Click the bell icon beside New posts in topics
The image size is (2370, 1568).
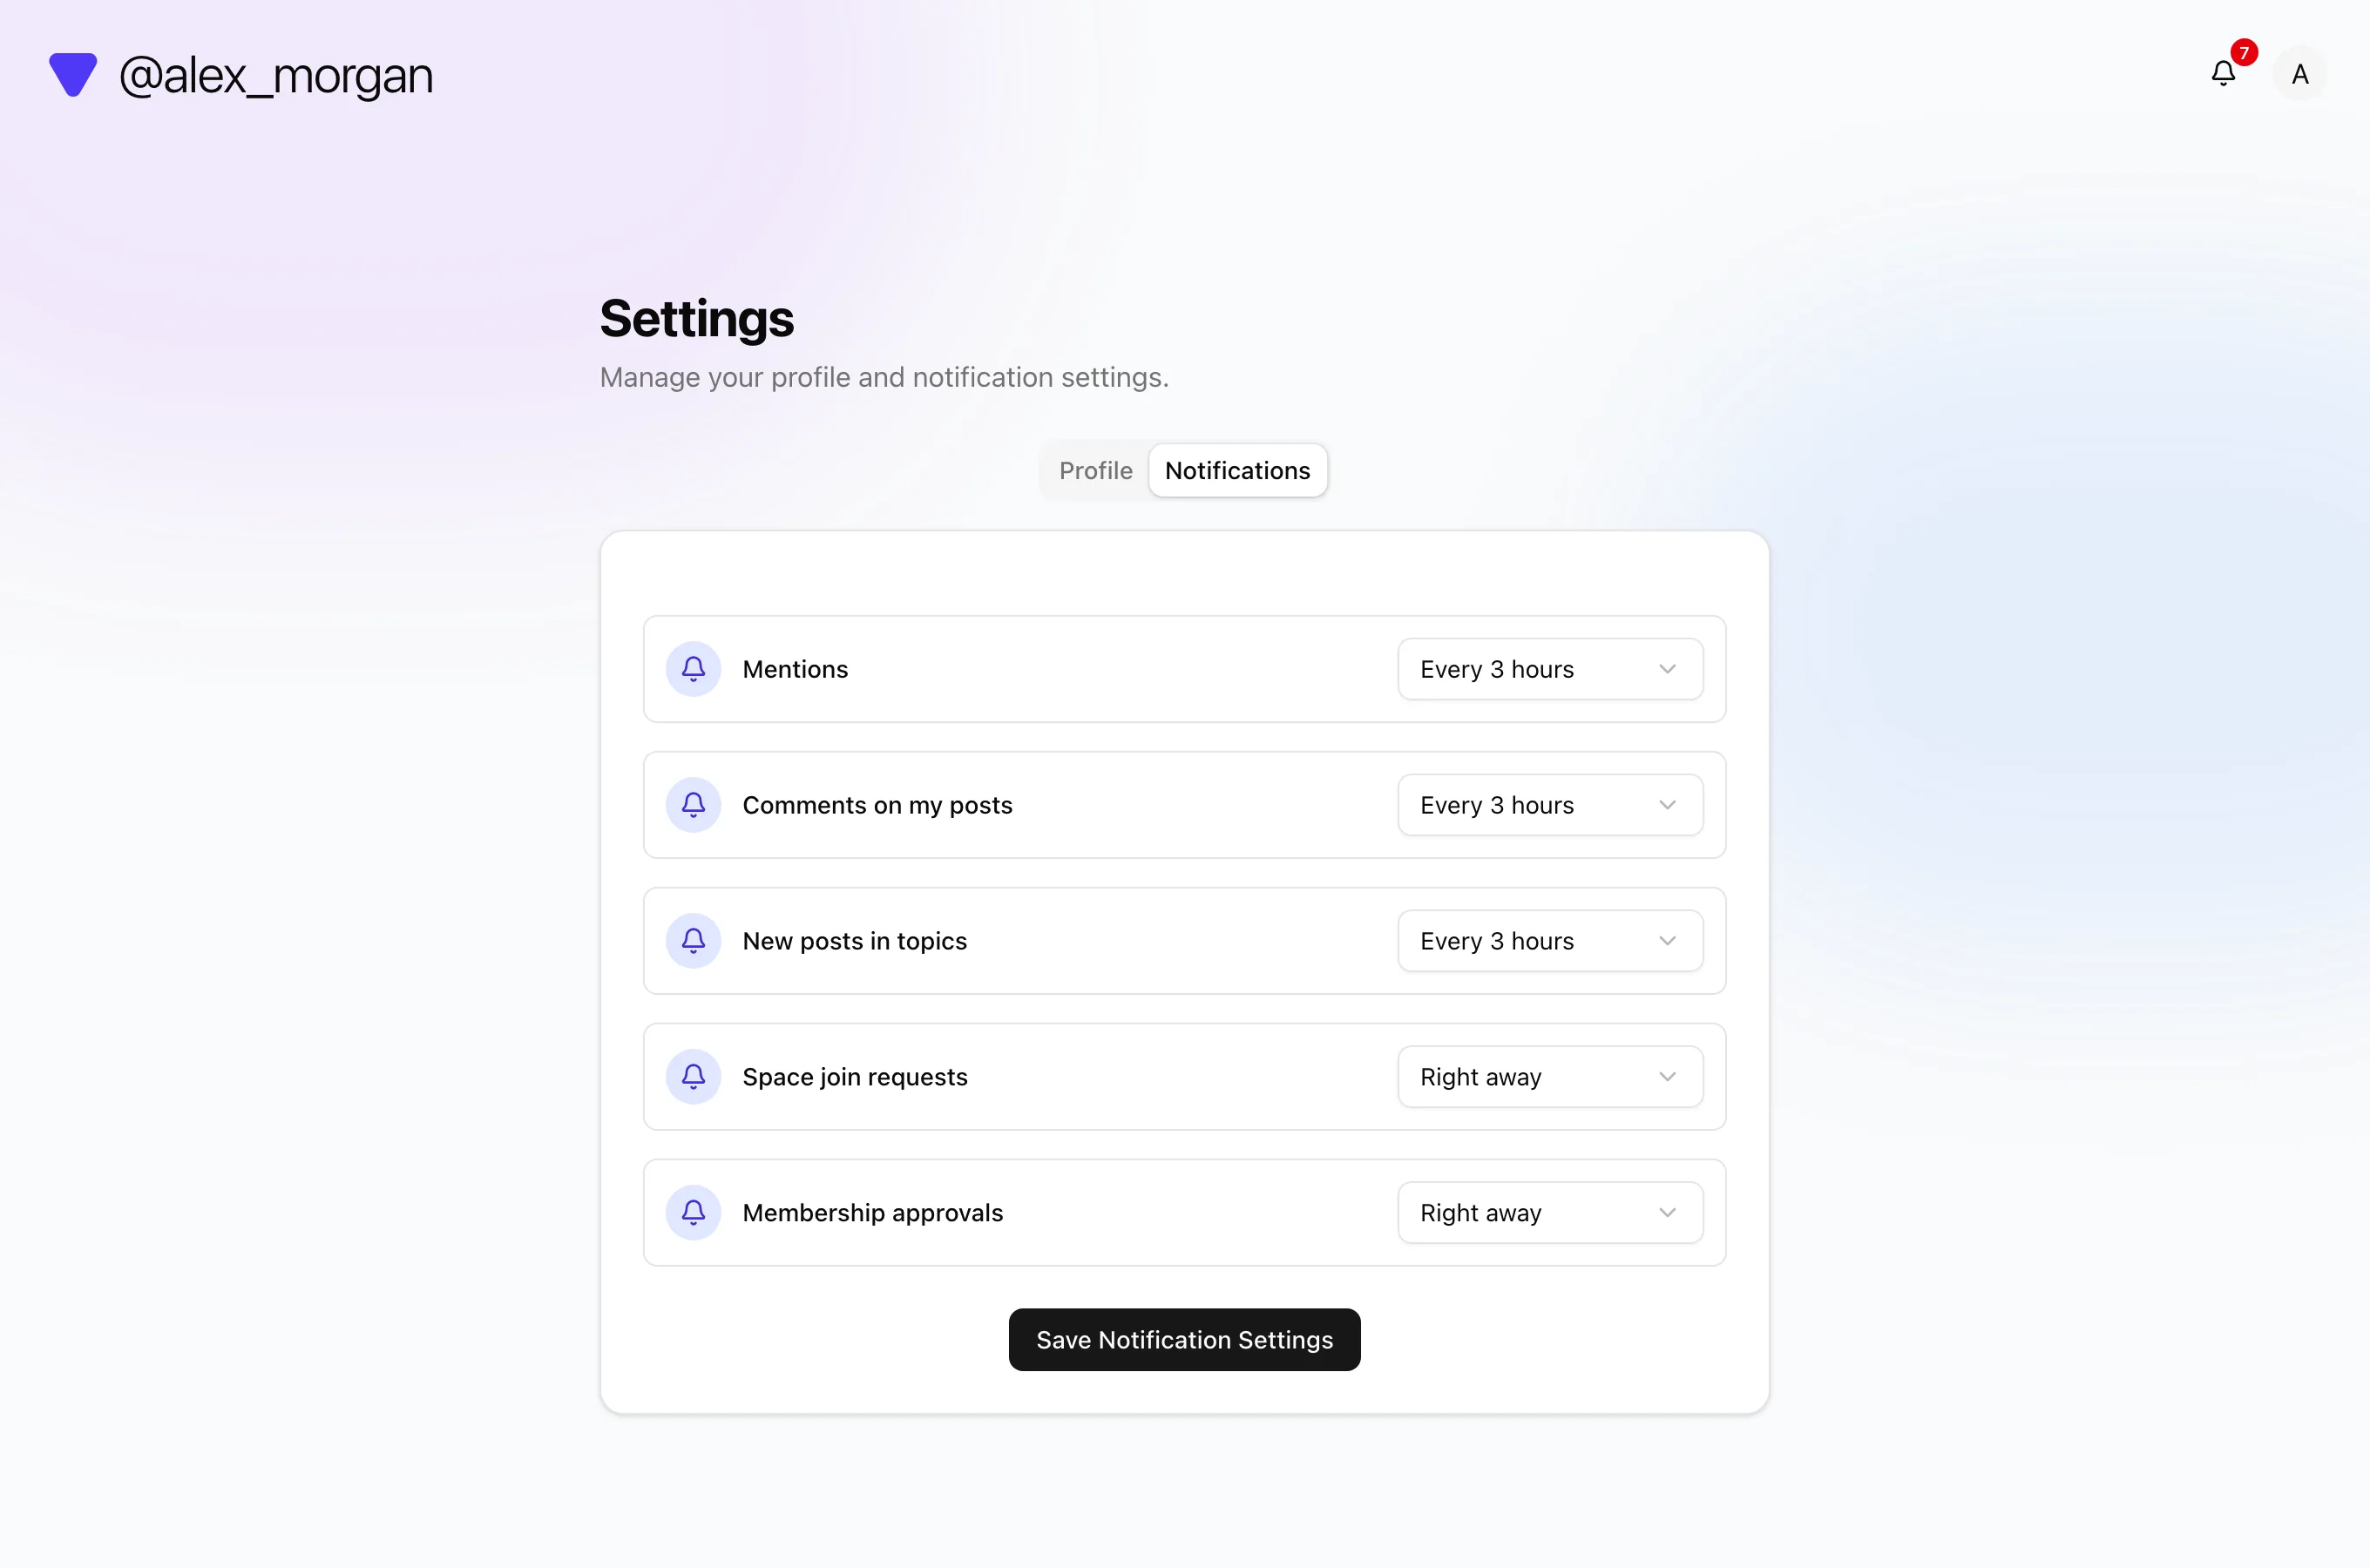(x=693, y=941)
